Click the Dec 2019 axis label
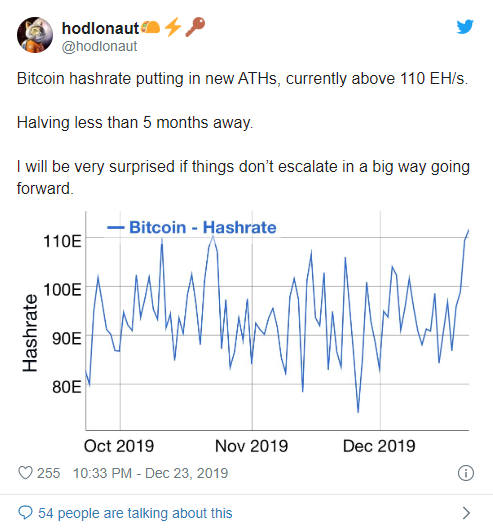 tap(379, 446)
